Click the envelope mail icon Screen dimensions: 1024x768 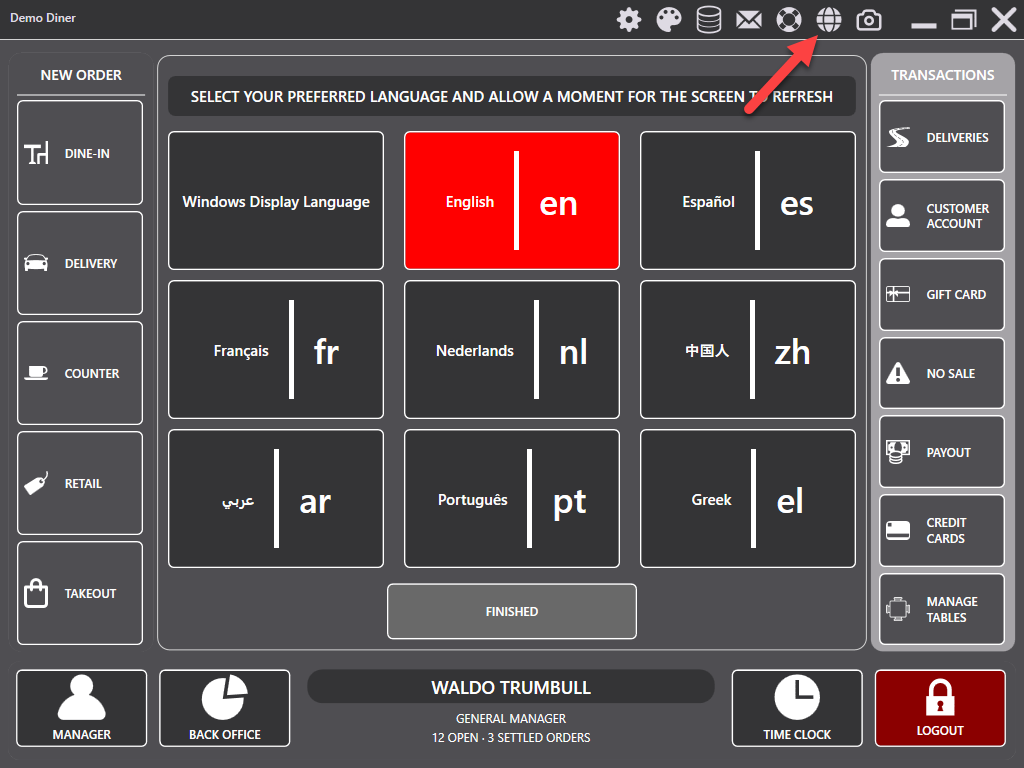749,19
